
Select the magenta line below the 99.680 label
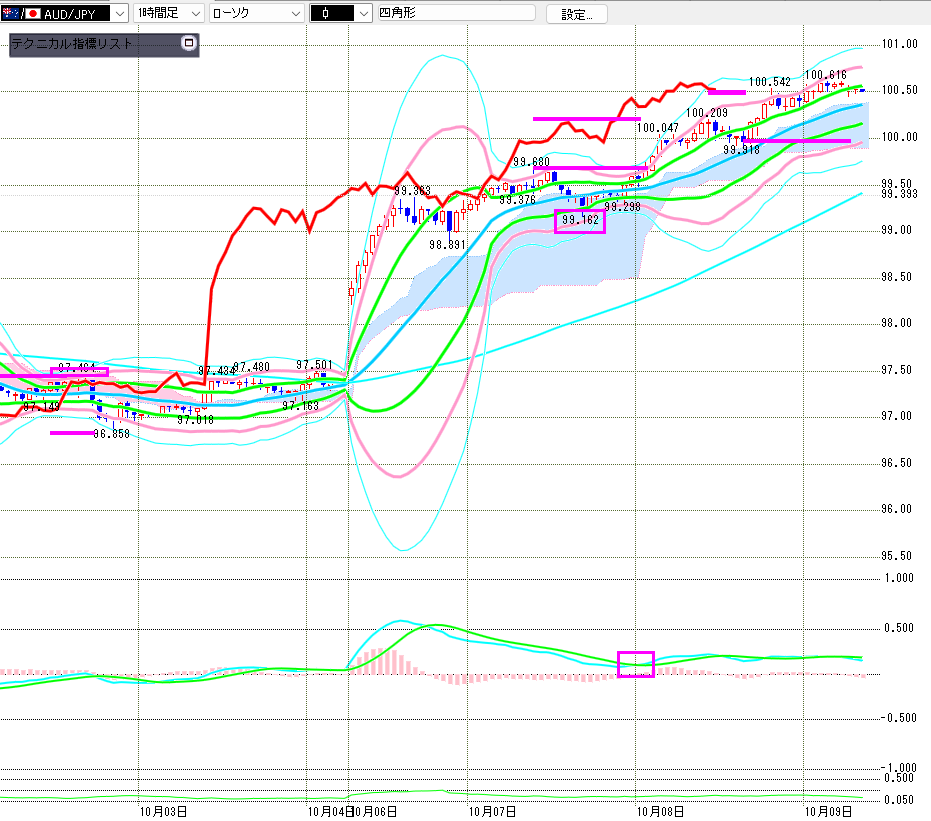[x=590, y=168]
